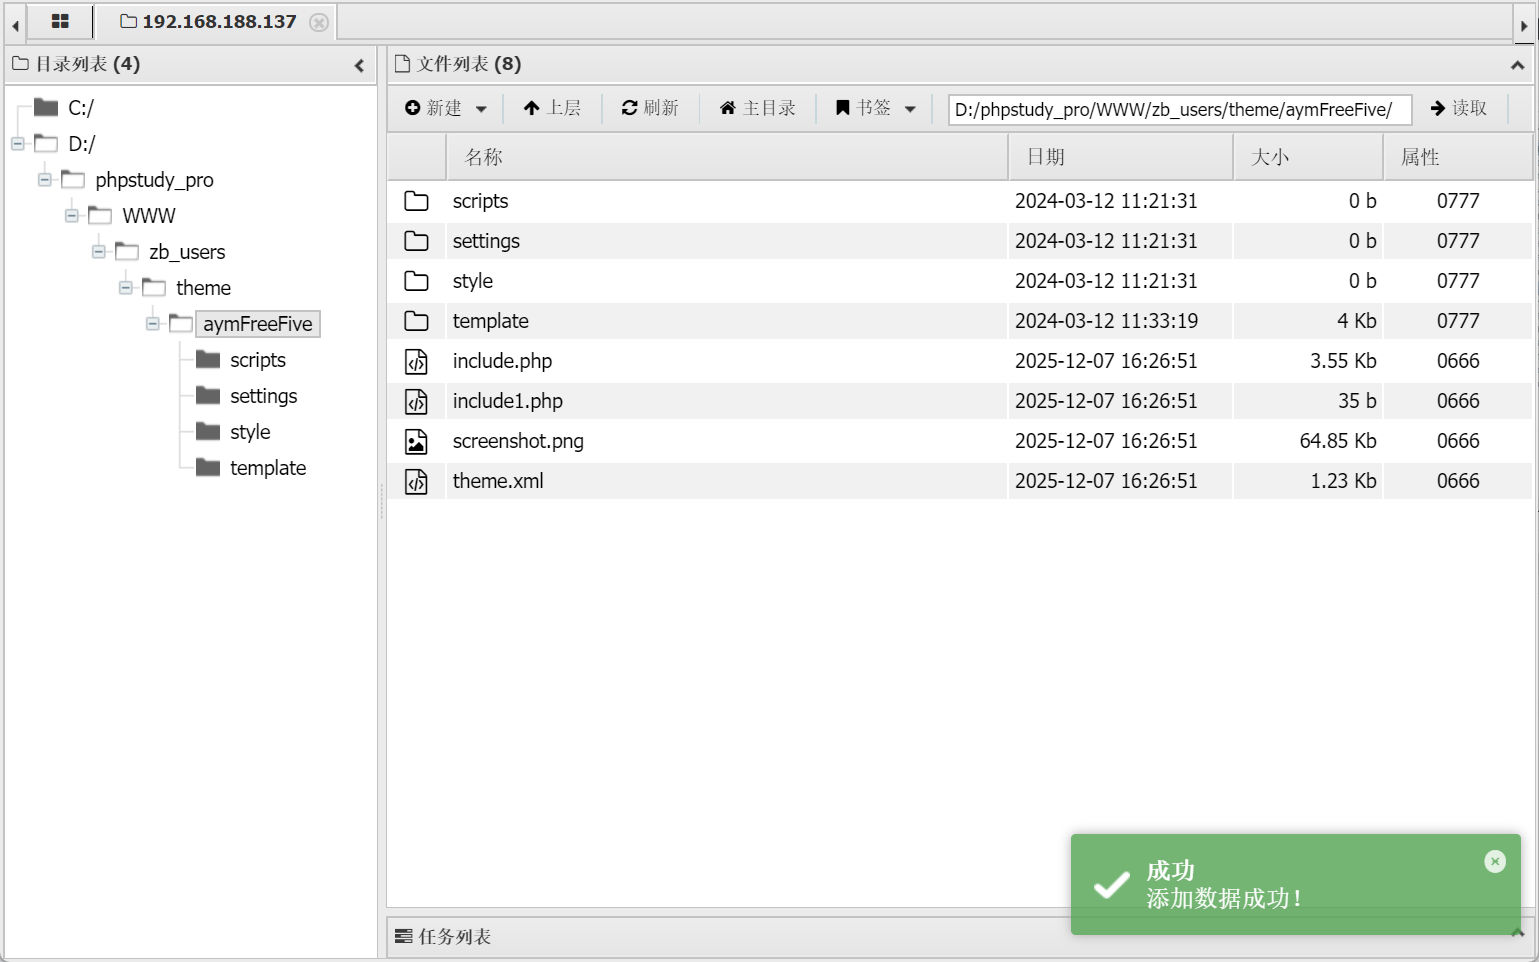Open style folder in directory tree
1539x962 pixels.
pyautogui.click(x=250, y=432)
